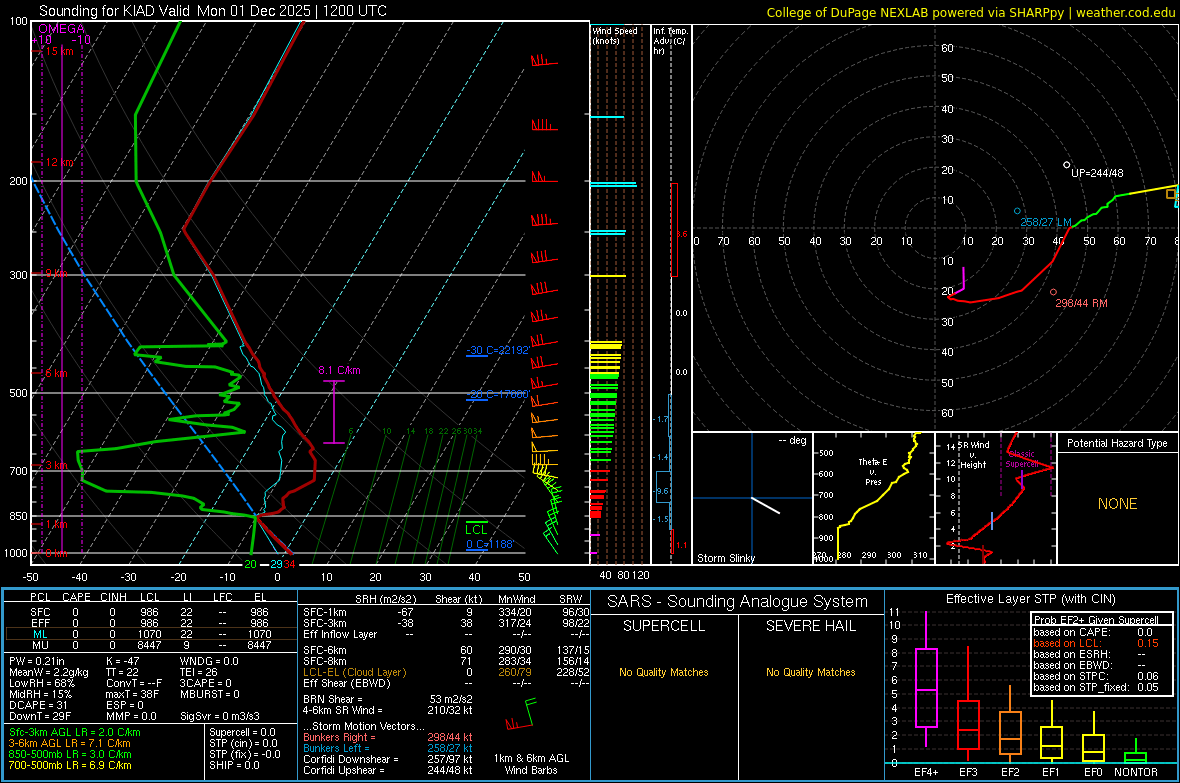Click the 700-500mb LR = 6.9 C/km line

(70, 765)
